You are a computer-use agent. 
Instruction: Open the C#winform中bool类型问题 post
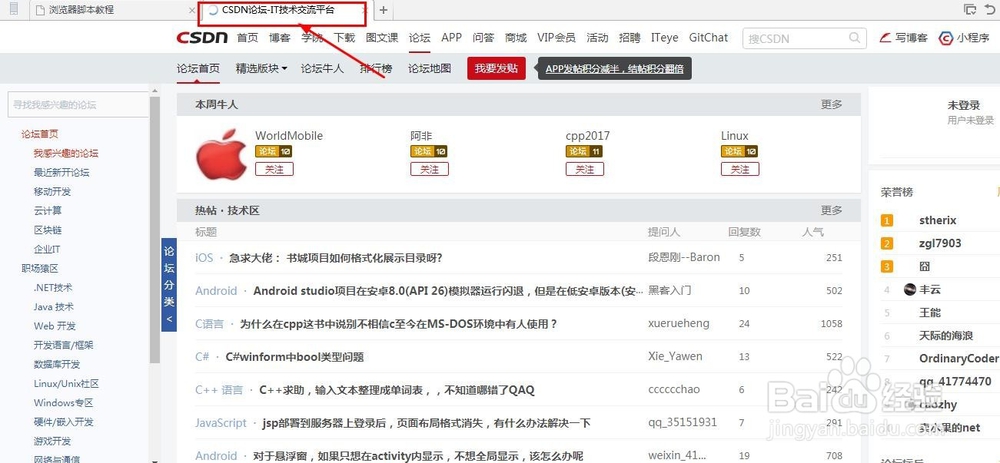(x=295, y=357)
